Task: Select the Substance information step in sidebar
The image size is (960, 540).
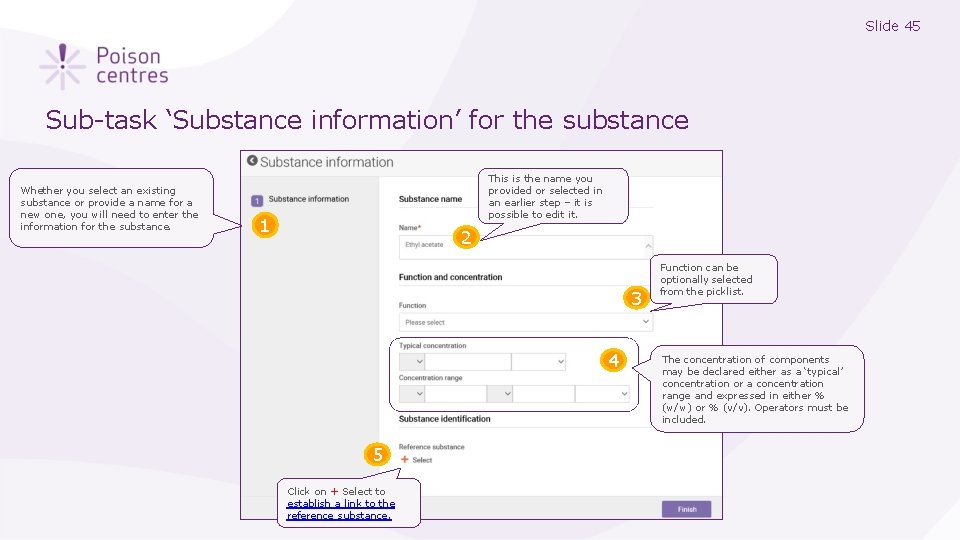Action: [300, 200]
